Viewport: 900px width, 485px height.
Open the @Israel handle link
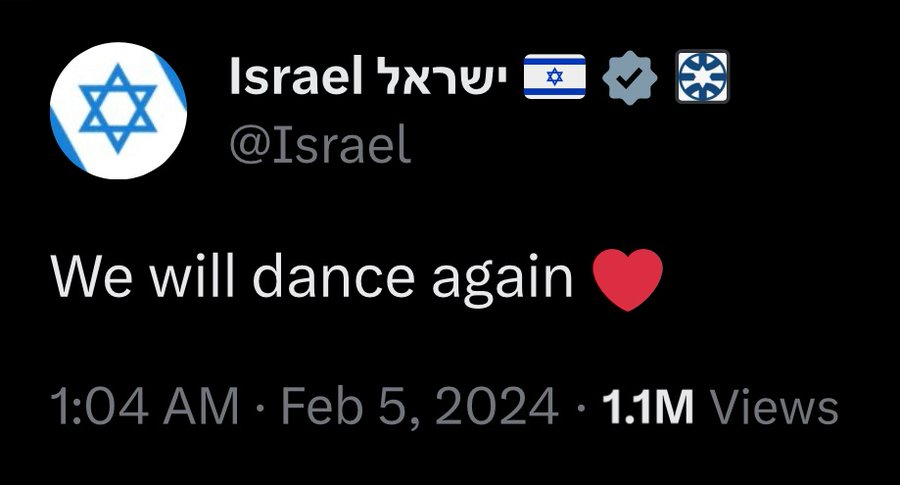click(320, 147)
